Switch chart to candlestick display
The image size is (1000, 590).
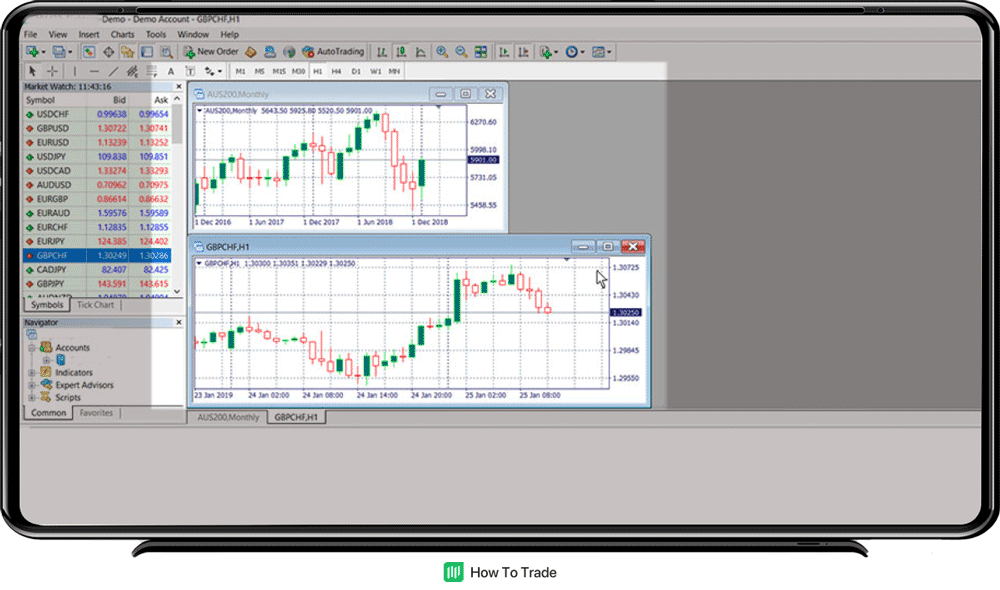(400, 51)
